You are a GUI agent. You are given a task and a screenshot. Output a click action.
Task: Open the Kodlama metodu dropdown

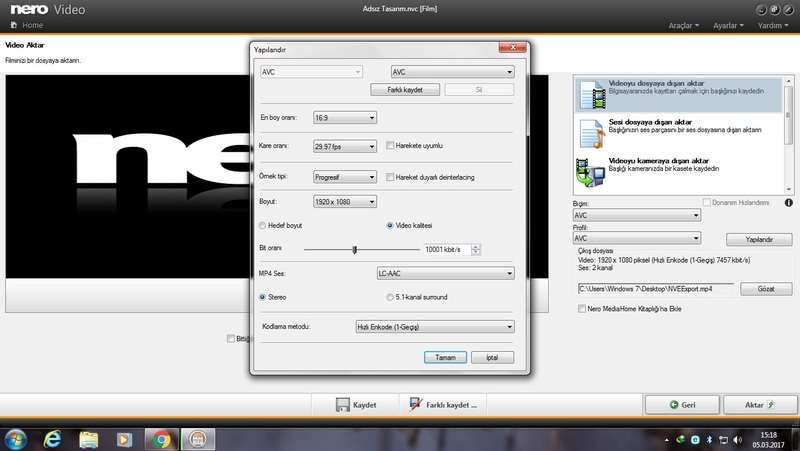[x=435, y=327]
